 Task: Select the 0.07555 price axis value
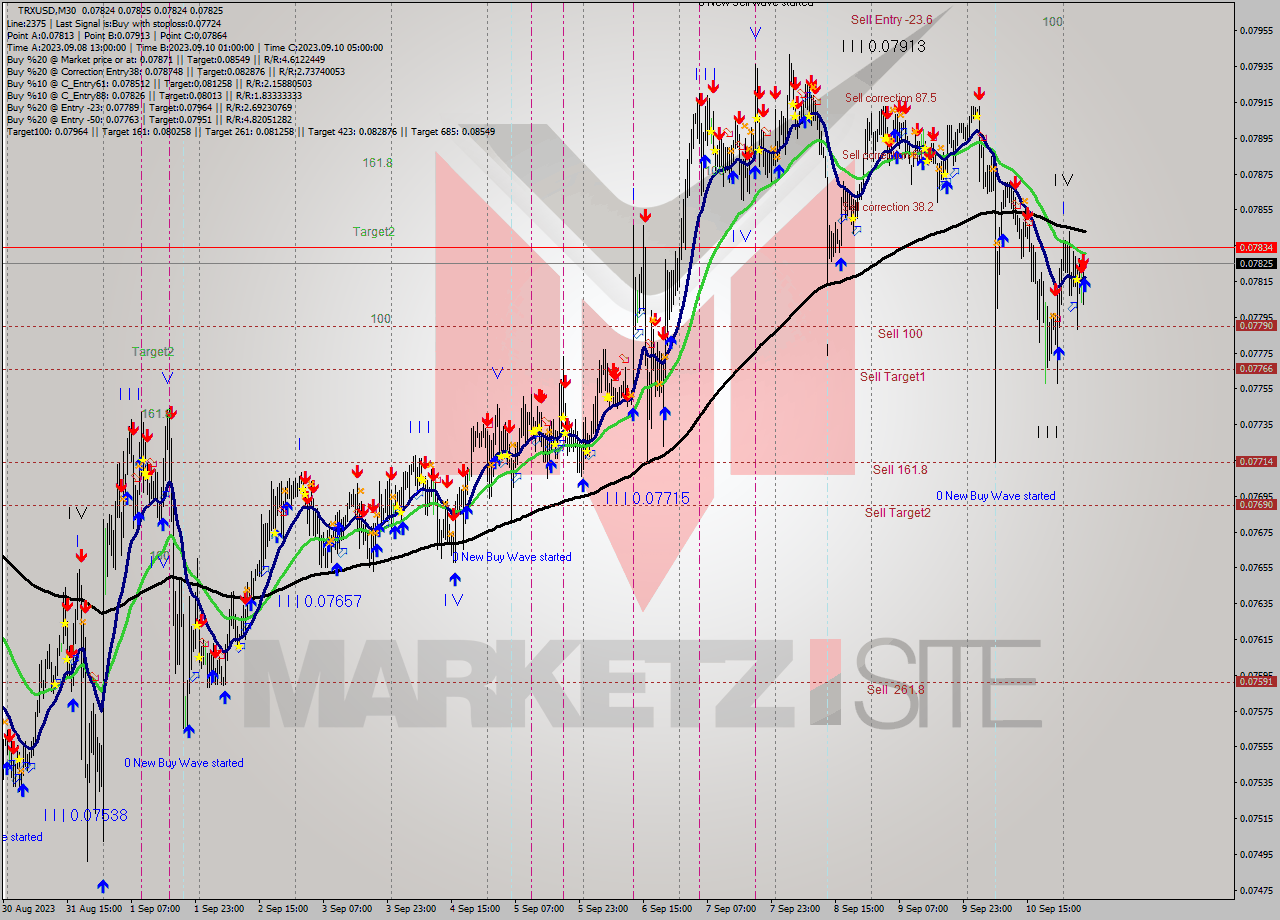point(1256,746)
